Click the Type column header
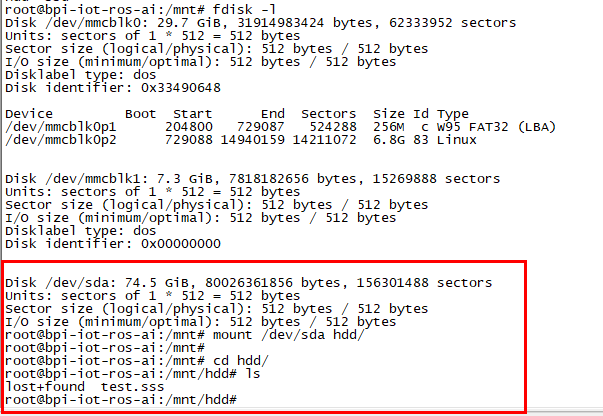The width and height of the screenshot is (603, 416). tap(452, 114)
